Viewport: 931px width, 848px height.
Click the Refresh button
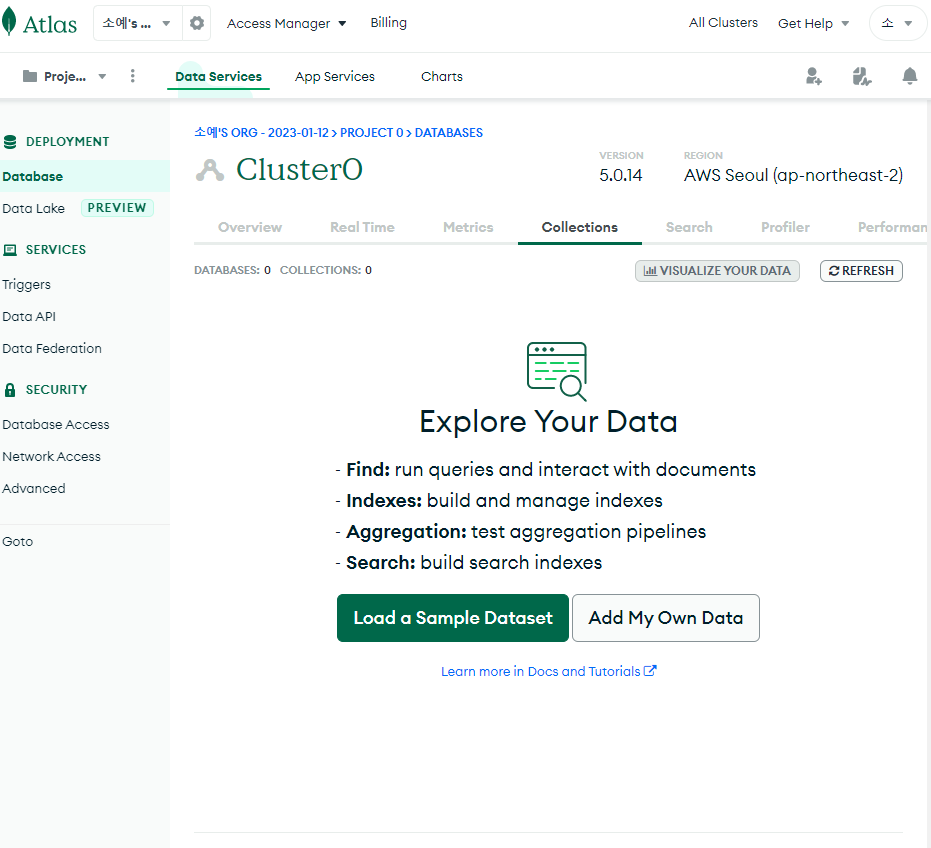[x=862, y=271]
